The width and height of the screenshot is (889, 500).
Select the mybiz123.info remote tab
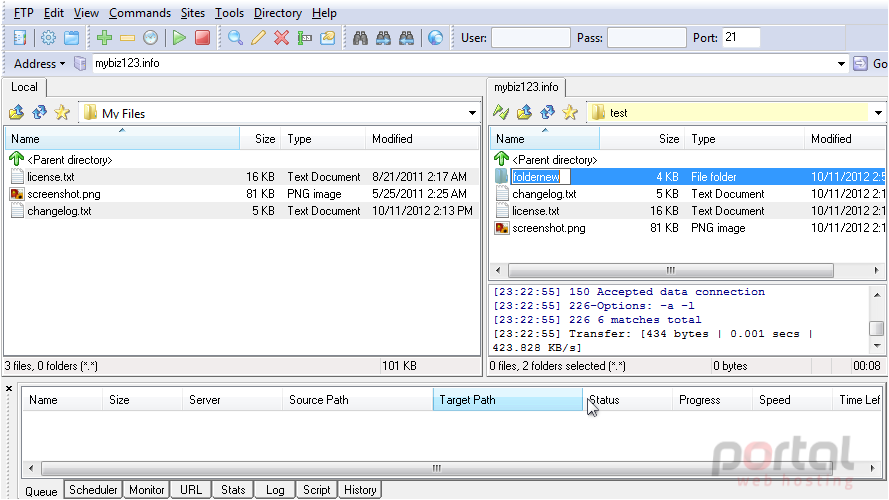[526, 87]
